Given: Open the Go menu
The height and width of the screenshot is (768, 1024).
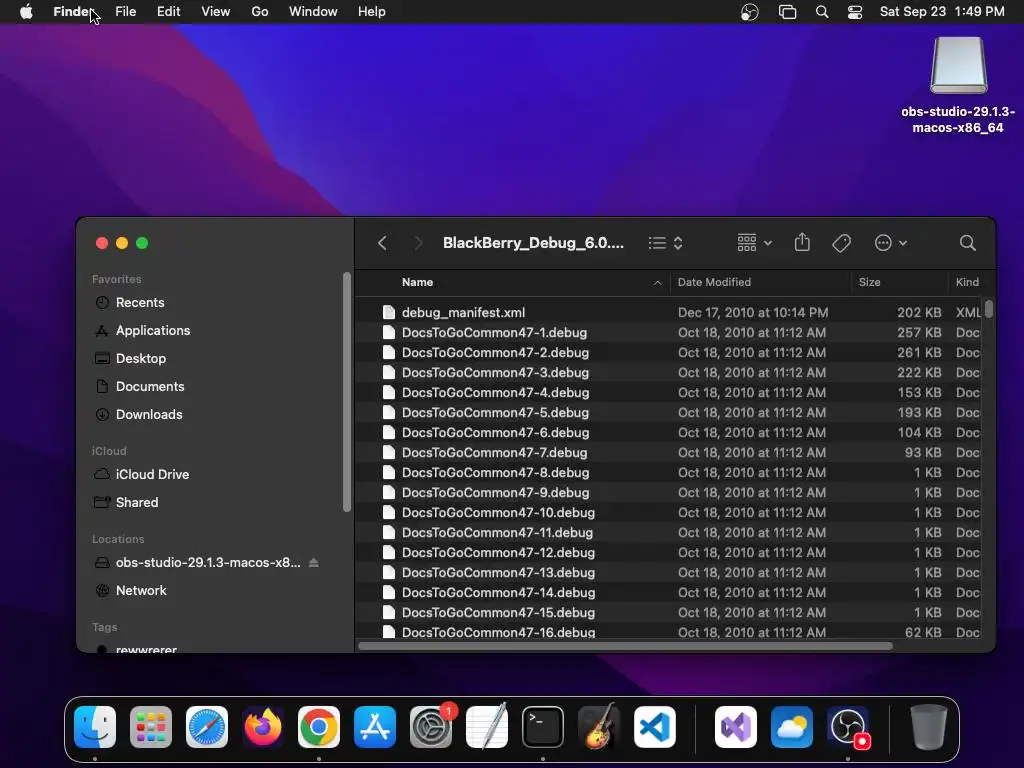Looking at the screenshot, I should click(x=260, y=12).
